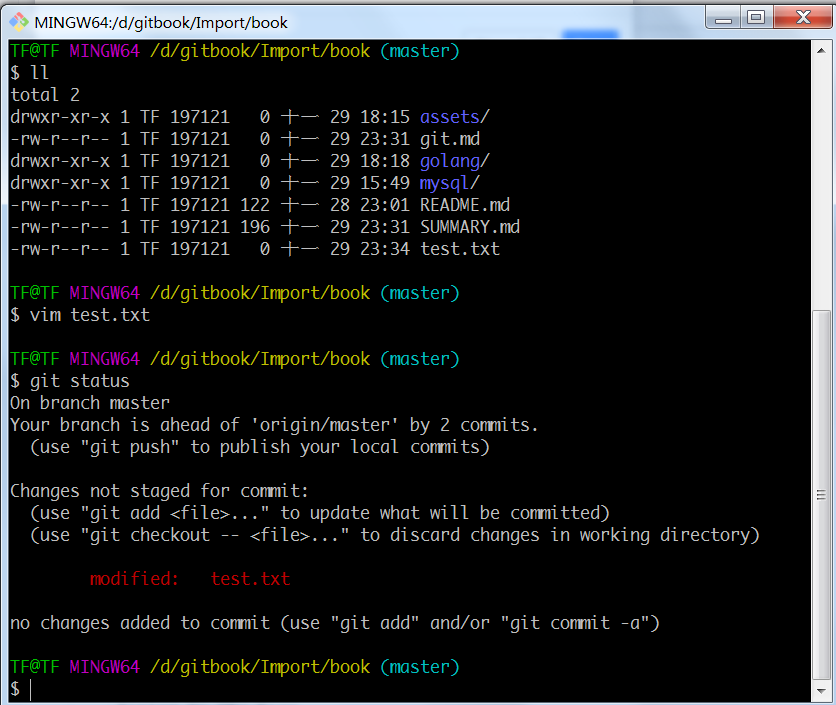Click the 'git status' command line
Image resolution: width=836 pixels, height=705 pixels.
click(79, 381)
